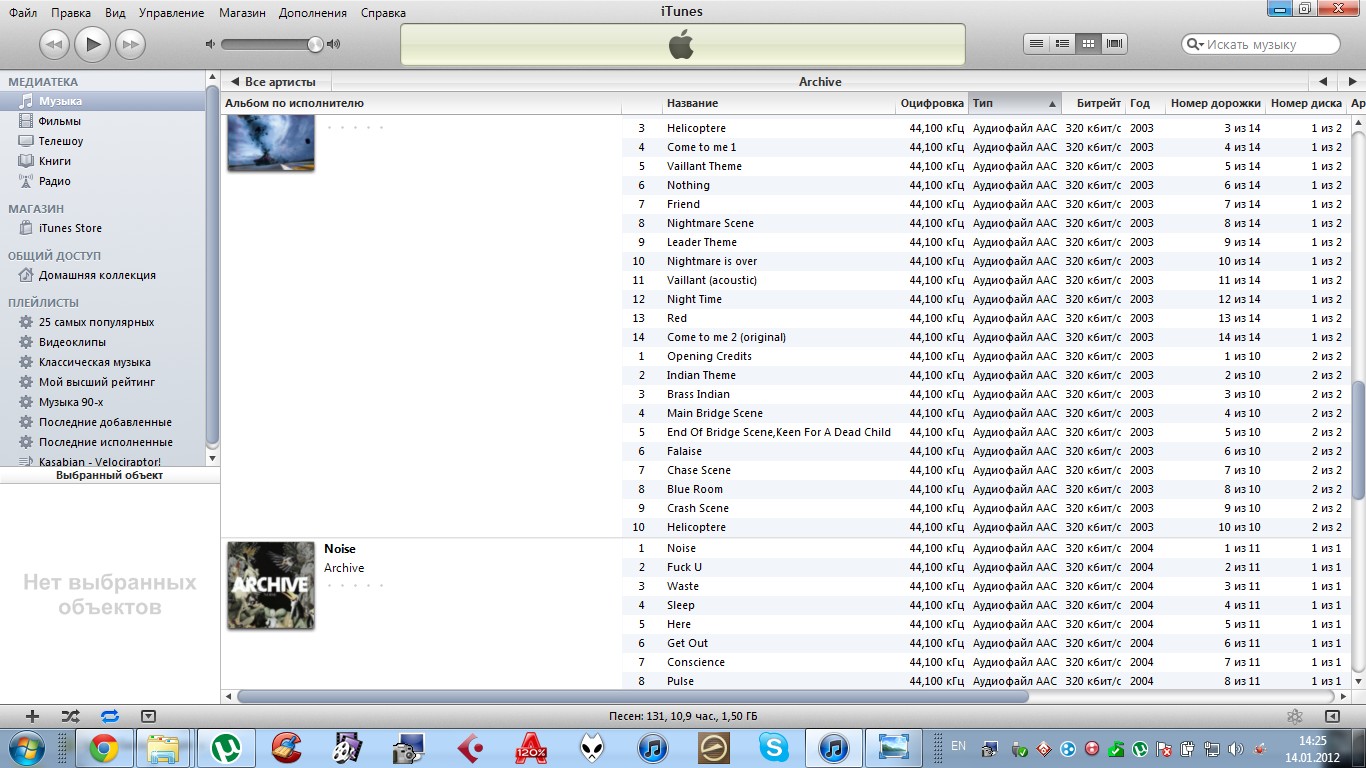The width and height of the screenshot is (1366, 768).
Task: Open the Управление menu
Action: click(171, 13)
